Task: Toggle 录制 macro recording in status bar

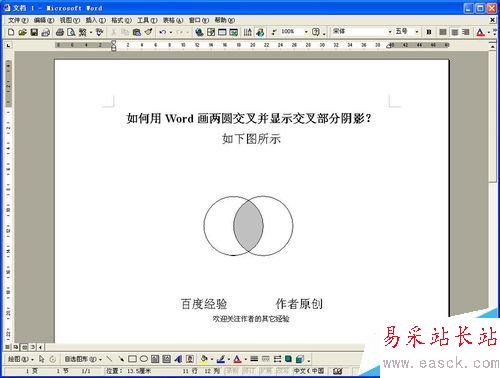Action: tap(231, 371)
